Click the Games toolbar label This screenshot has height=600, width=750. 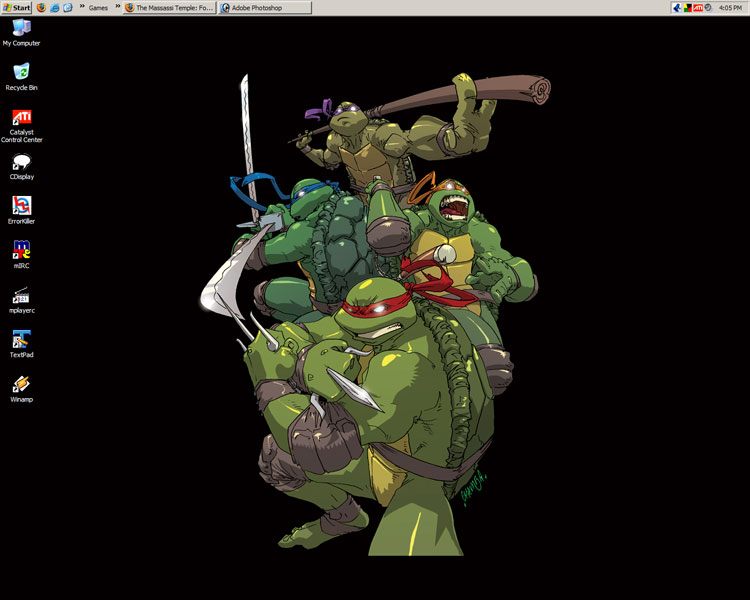(99, 8)
